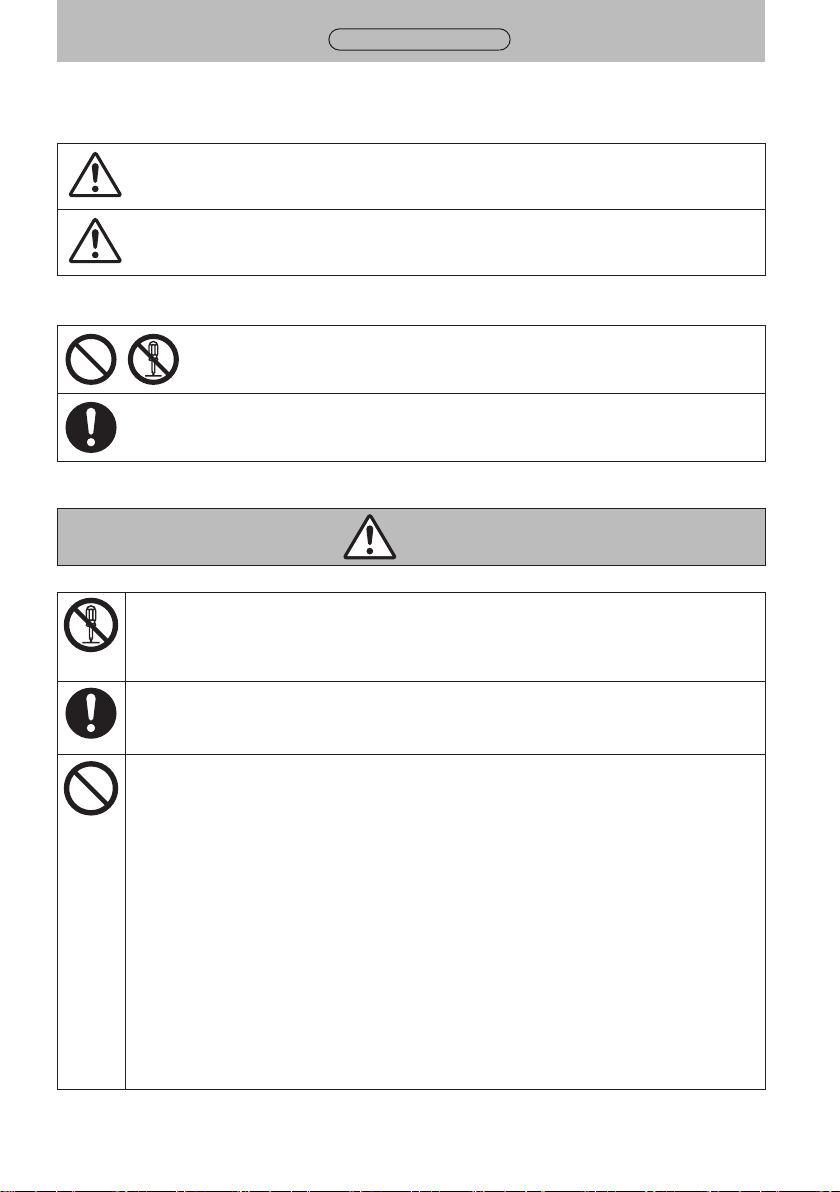Click the dashed line along the page bottom
This screenshot has width=840, height=1192.
point(420,1190)
